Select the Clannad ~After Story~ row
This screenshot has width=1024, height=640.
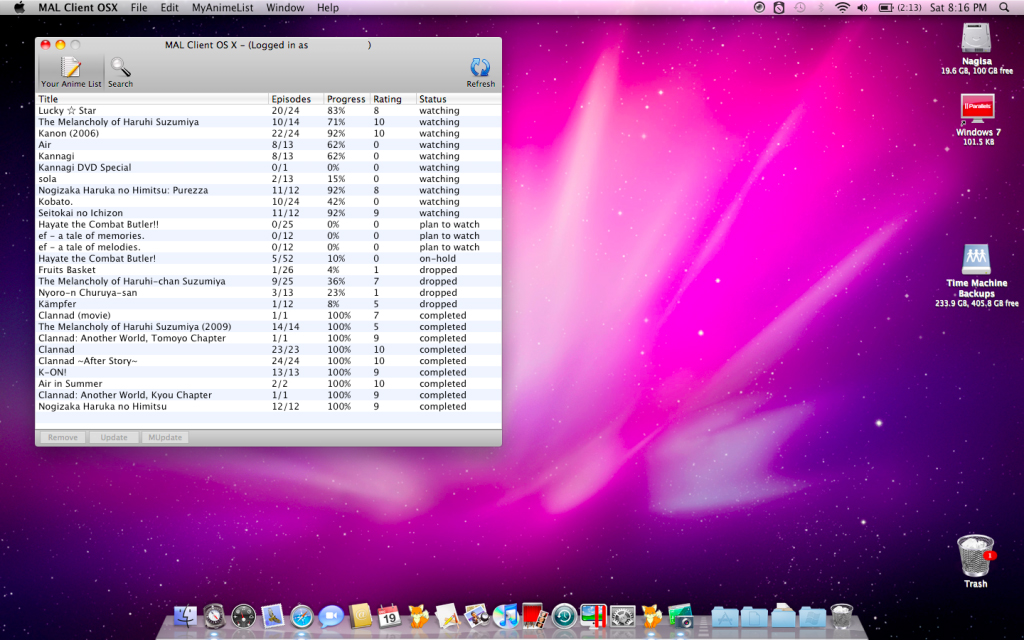[x=268, y=360]
